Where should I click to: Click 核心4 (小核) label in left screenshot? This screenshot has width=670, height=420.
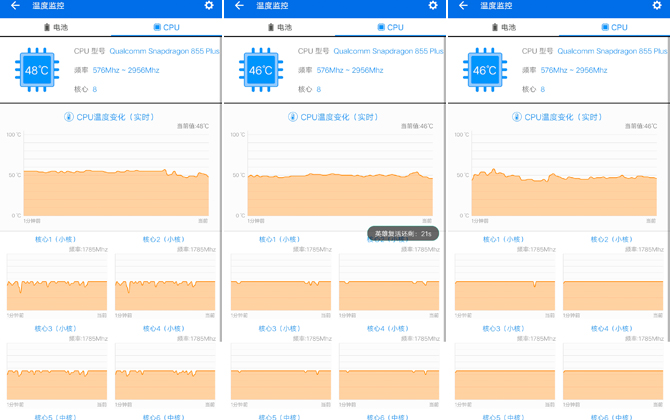(164, 329)
